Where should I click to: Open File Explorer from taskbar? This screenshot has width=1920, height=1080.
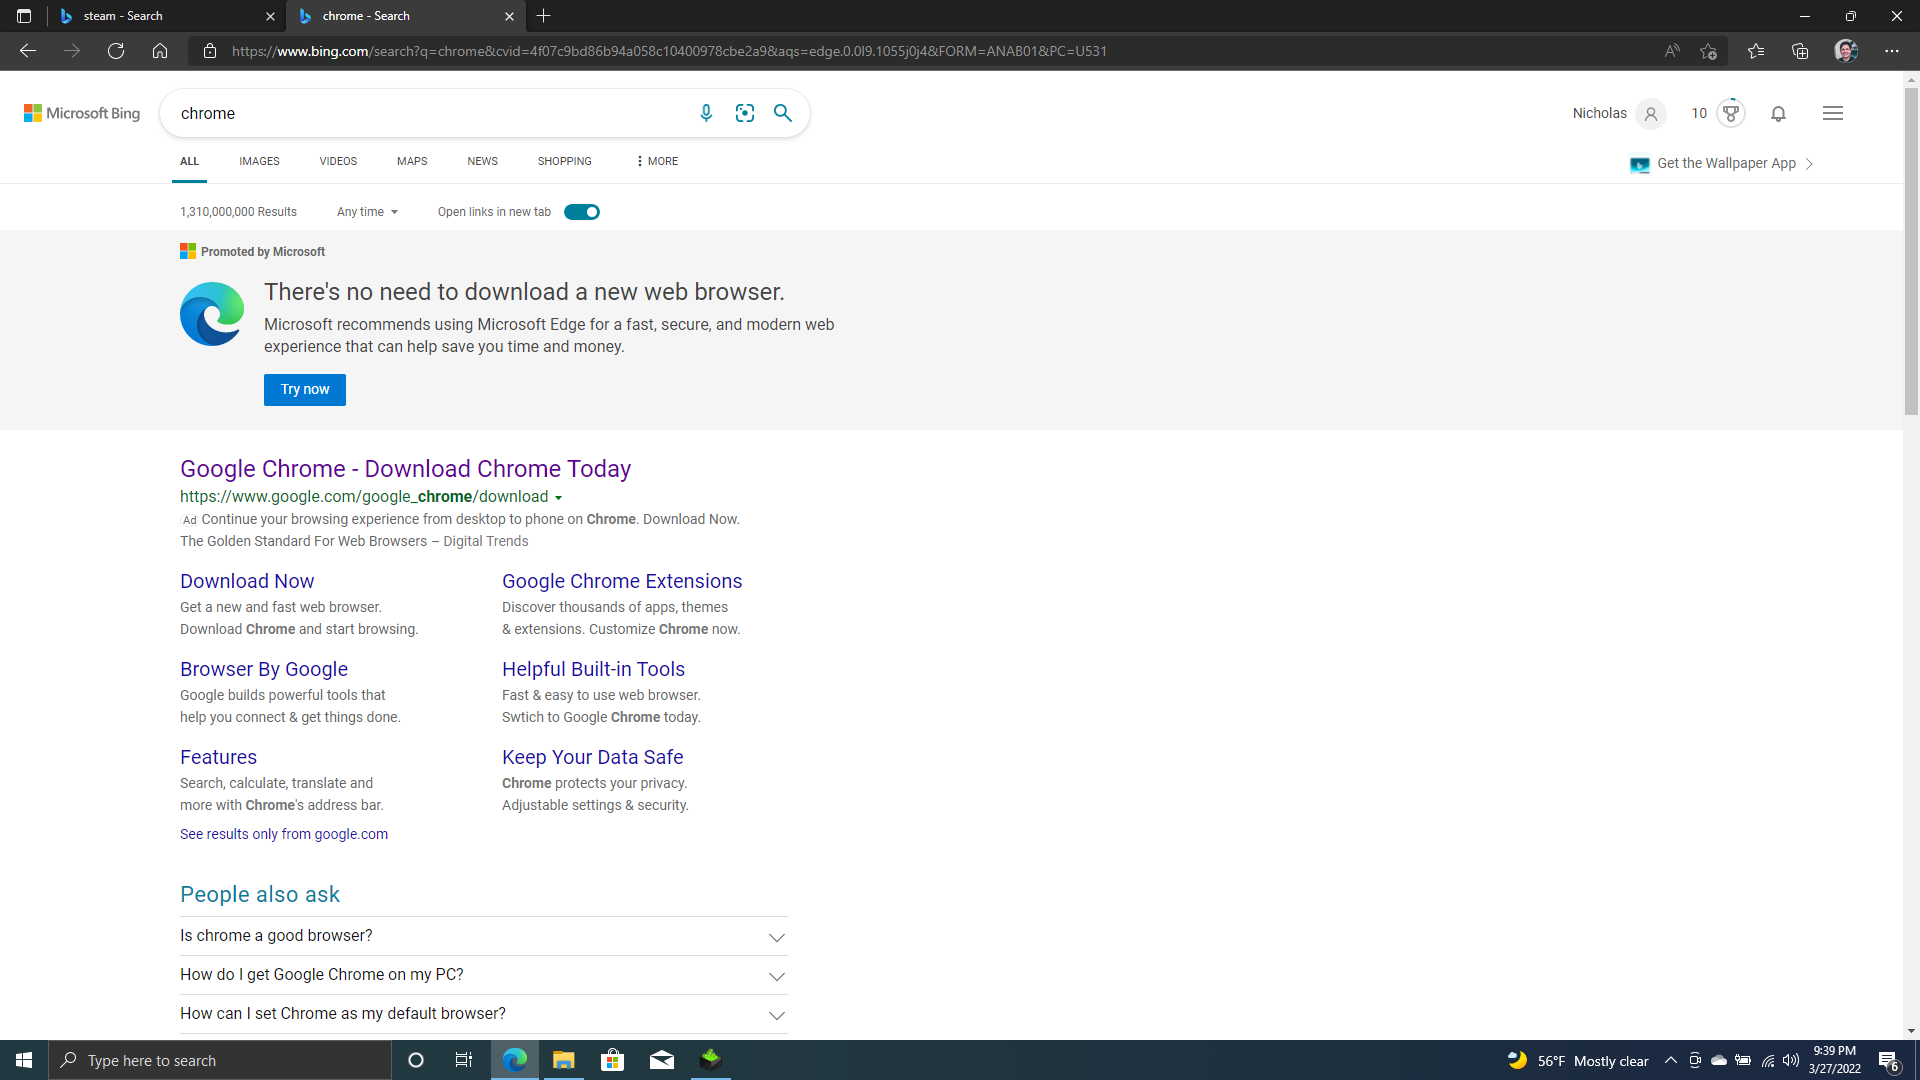564,1060
